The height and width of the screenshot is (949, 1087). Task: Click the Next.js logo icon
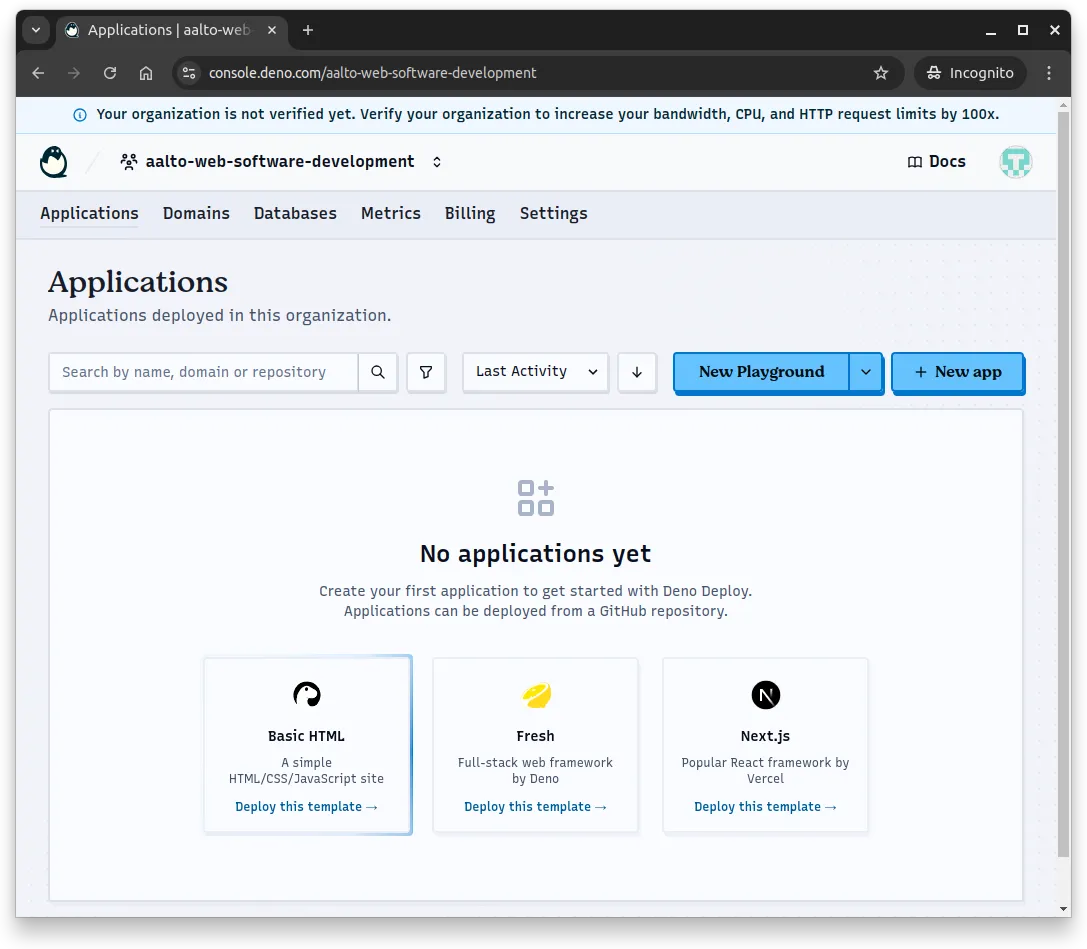click(765, 694)
